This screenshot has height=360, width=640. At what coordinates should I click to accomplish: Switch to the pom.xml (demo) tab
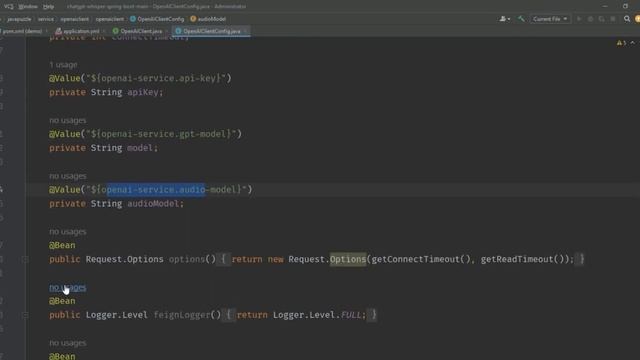tap(22, 31)
